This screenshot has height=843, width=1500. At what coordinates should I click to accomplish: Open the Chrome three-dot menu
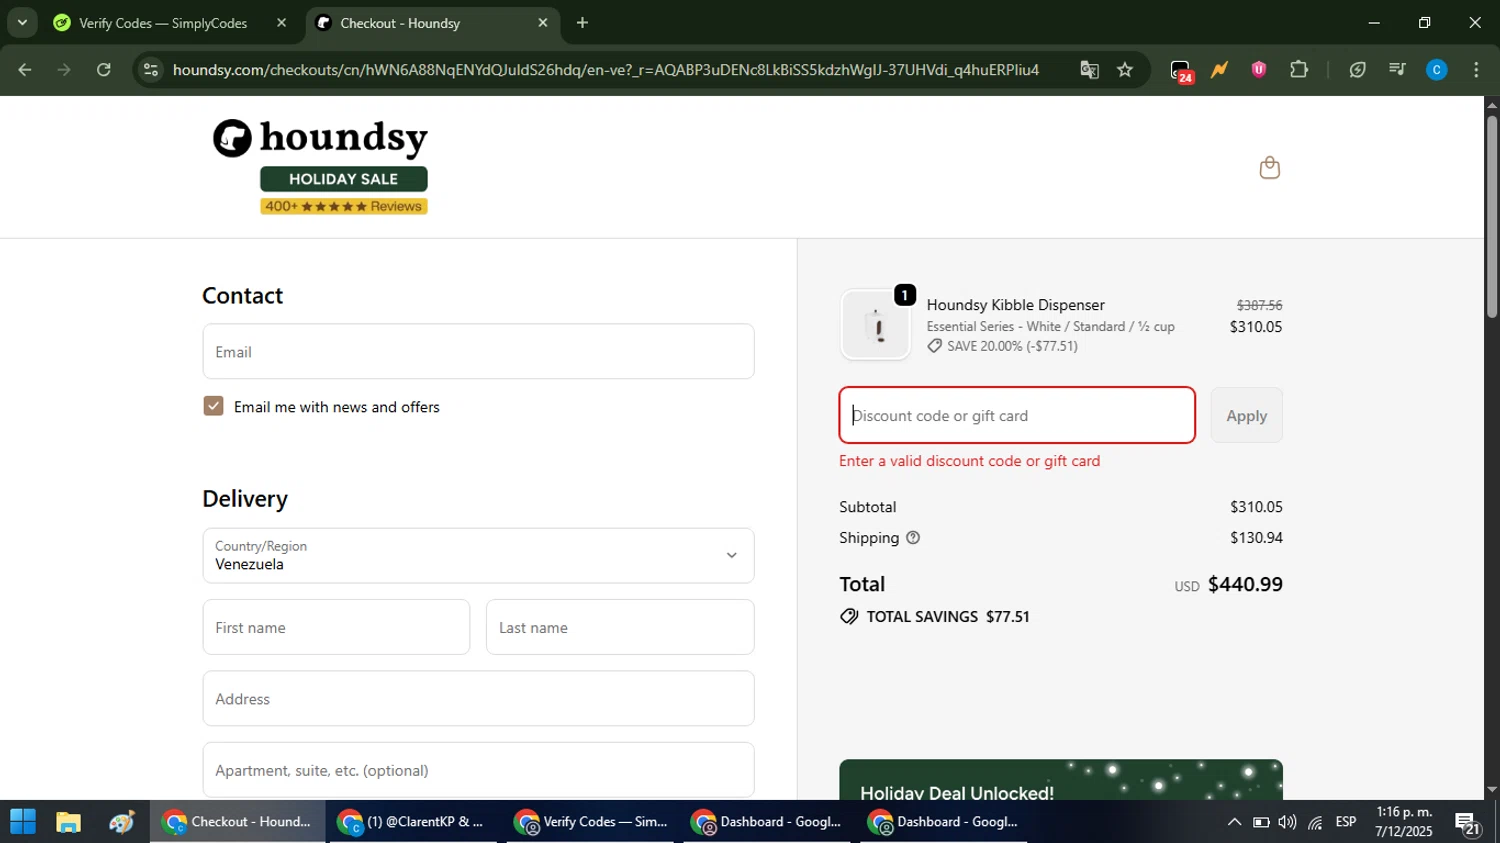click(1476, 70)
